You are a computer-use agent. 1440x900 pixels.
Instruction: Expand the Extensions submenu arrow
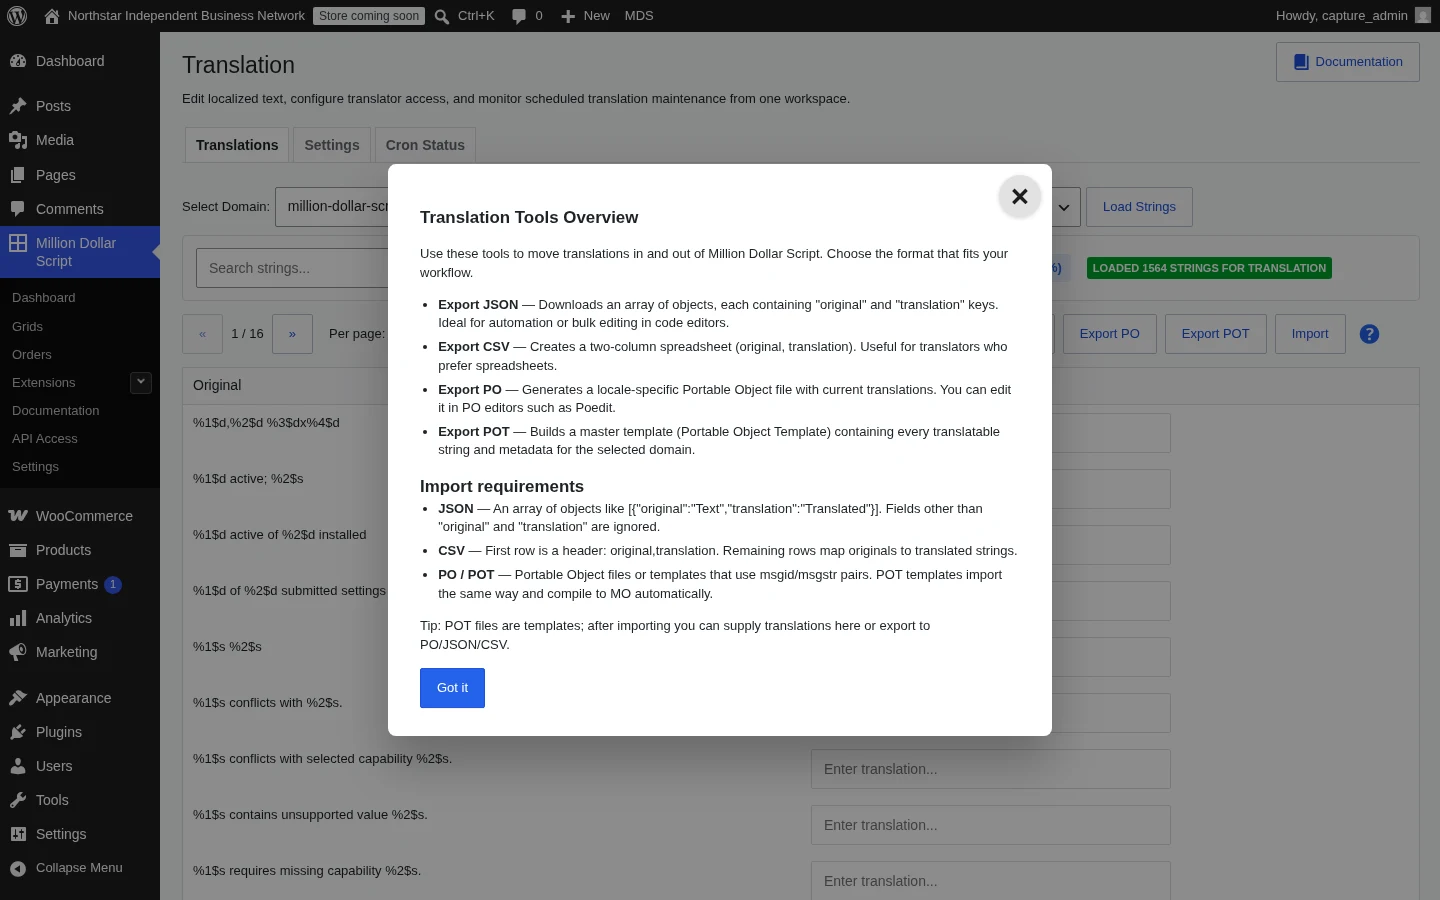[x=141, y=382]
